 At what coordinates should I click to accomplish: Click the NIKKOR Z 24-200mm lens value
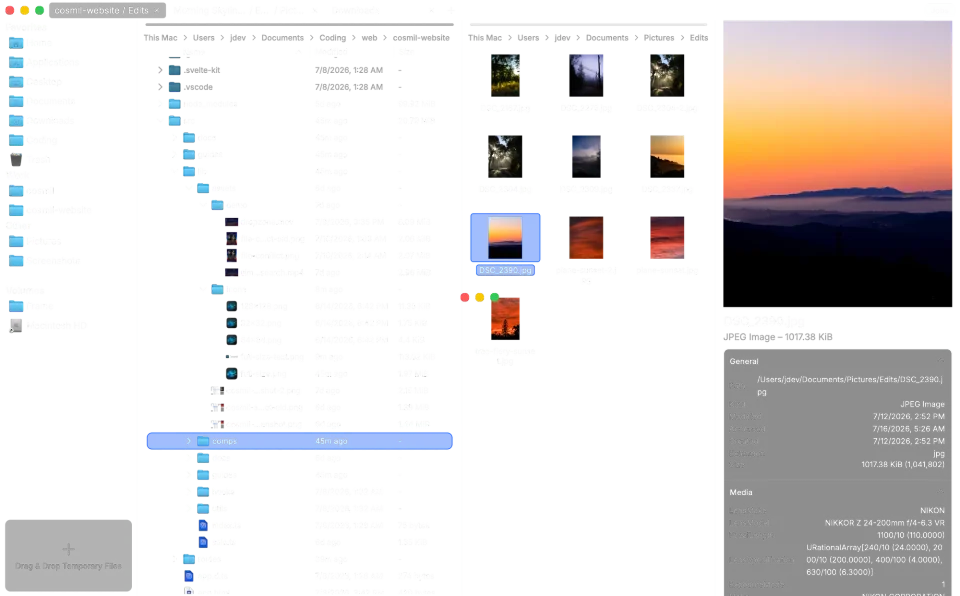click(x=884, y=522)
